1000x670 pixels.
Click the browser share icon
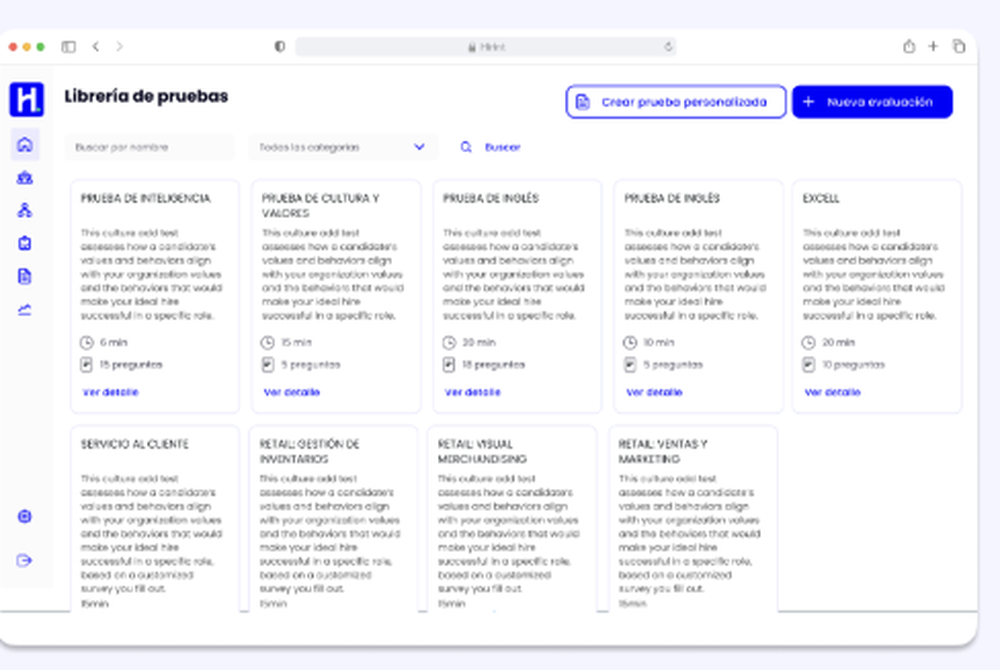[909, 46]
